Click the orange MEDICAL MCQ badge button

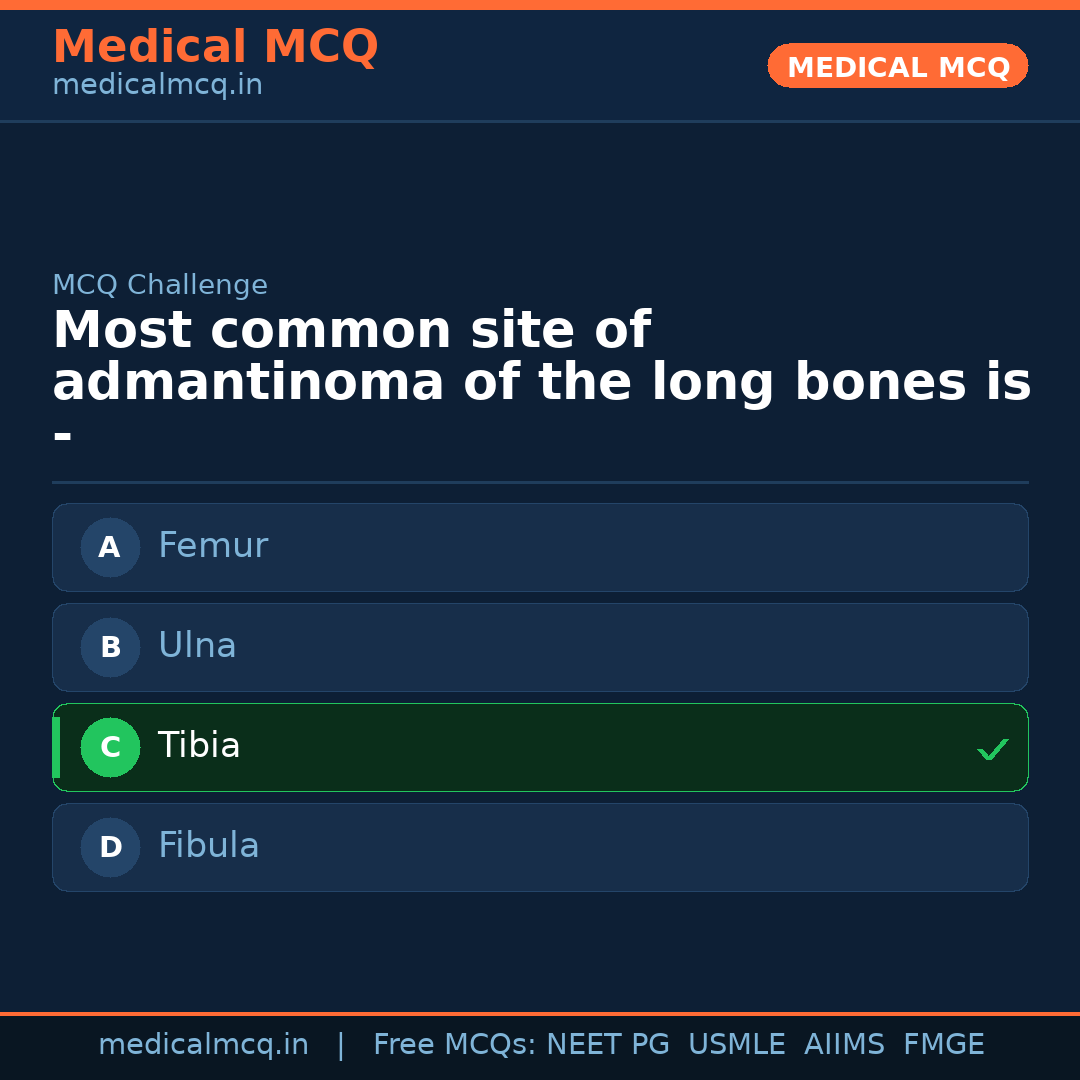(897, 67)
